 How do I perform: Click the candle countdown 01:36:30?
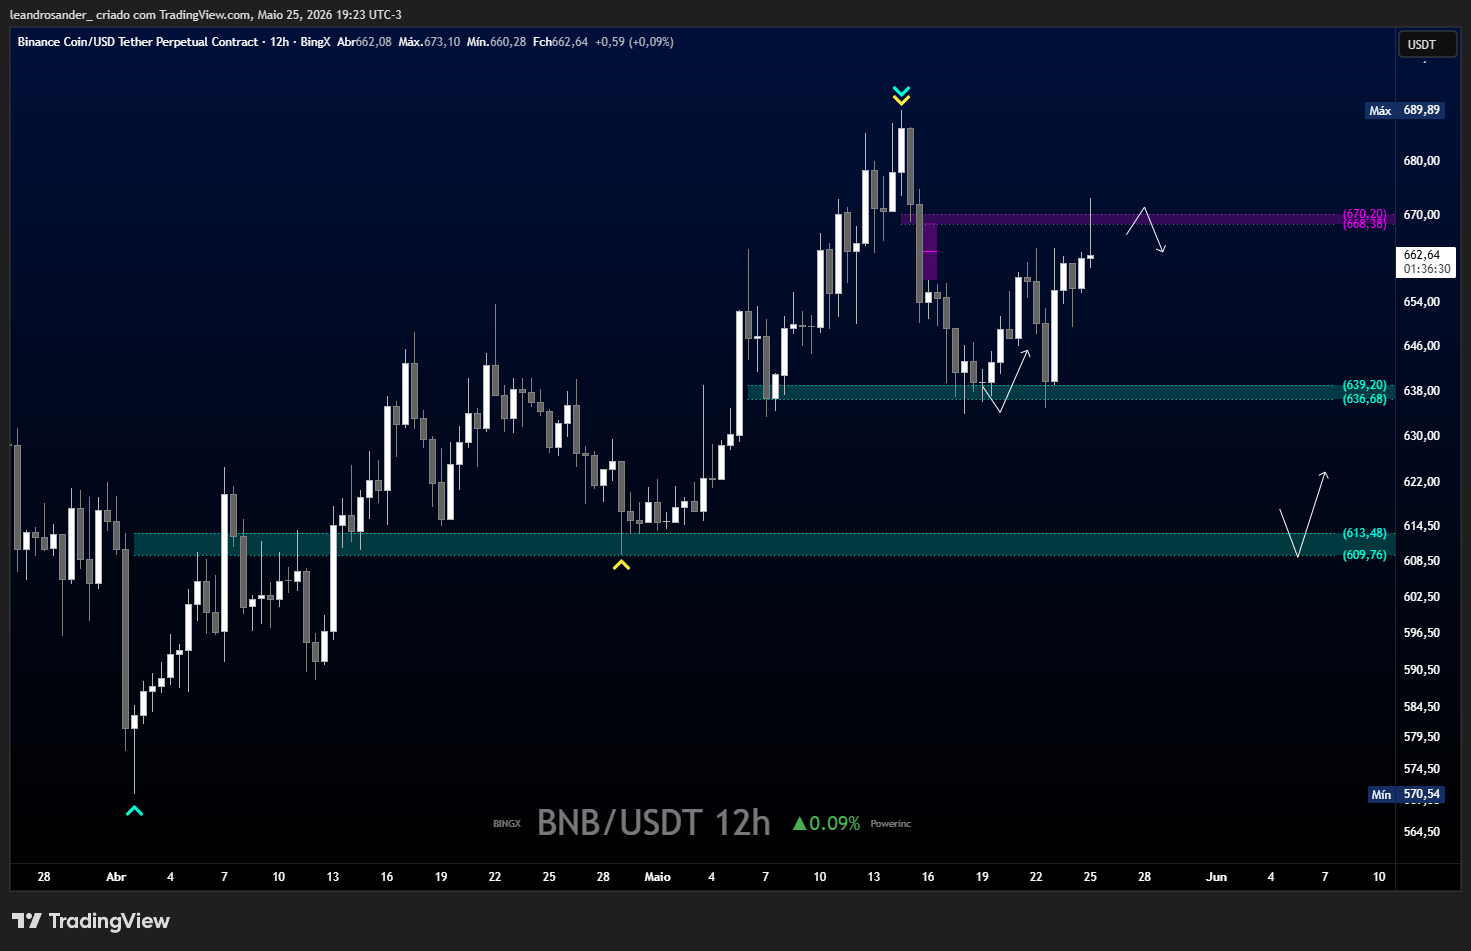click(x=1427, y=269)
